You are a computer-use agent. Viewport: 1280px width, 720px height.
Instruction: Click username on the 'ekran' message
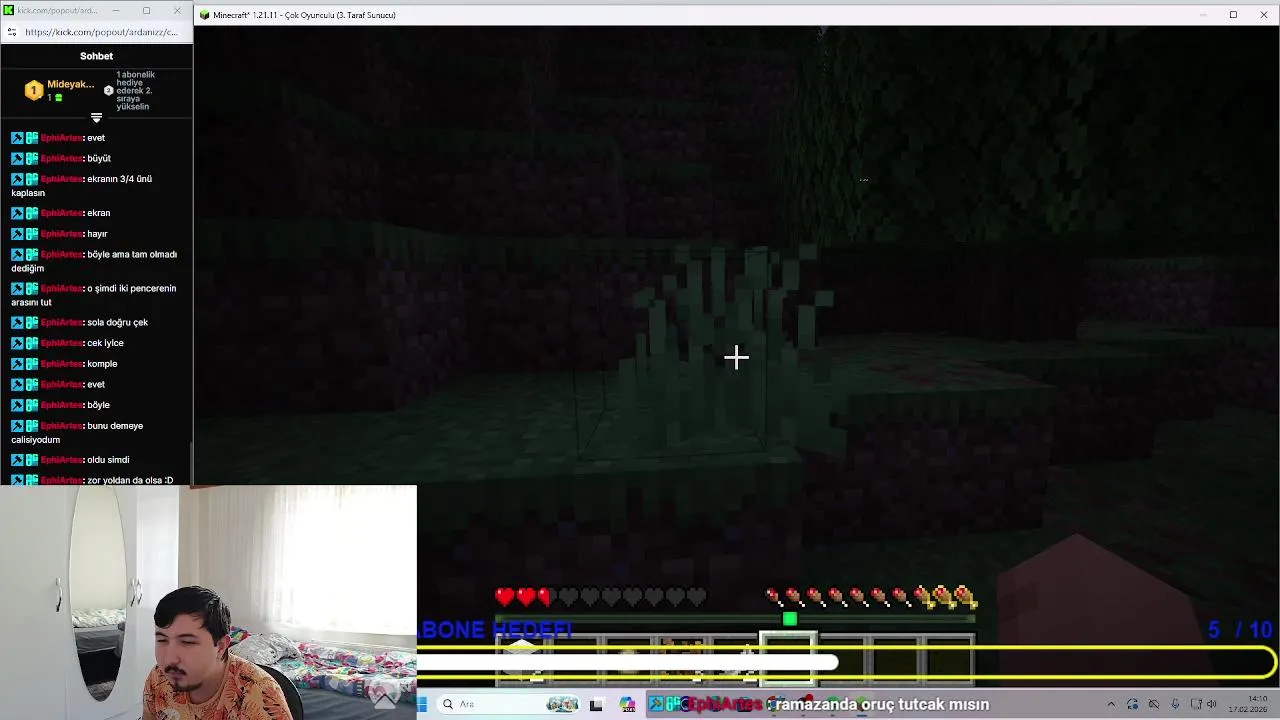(x=61, y=213)
